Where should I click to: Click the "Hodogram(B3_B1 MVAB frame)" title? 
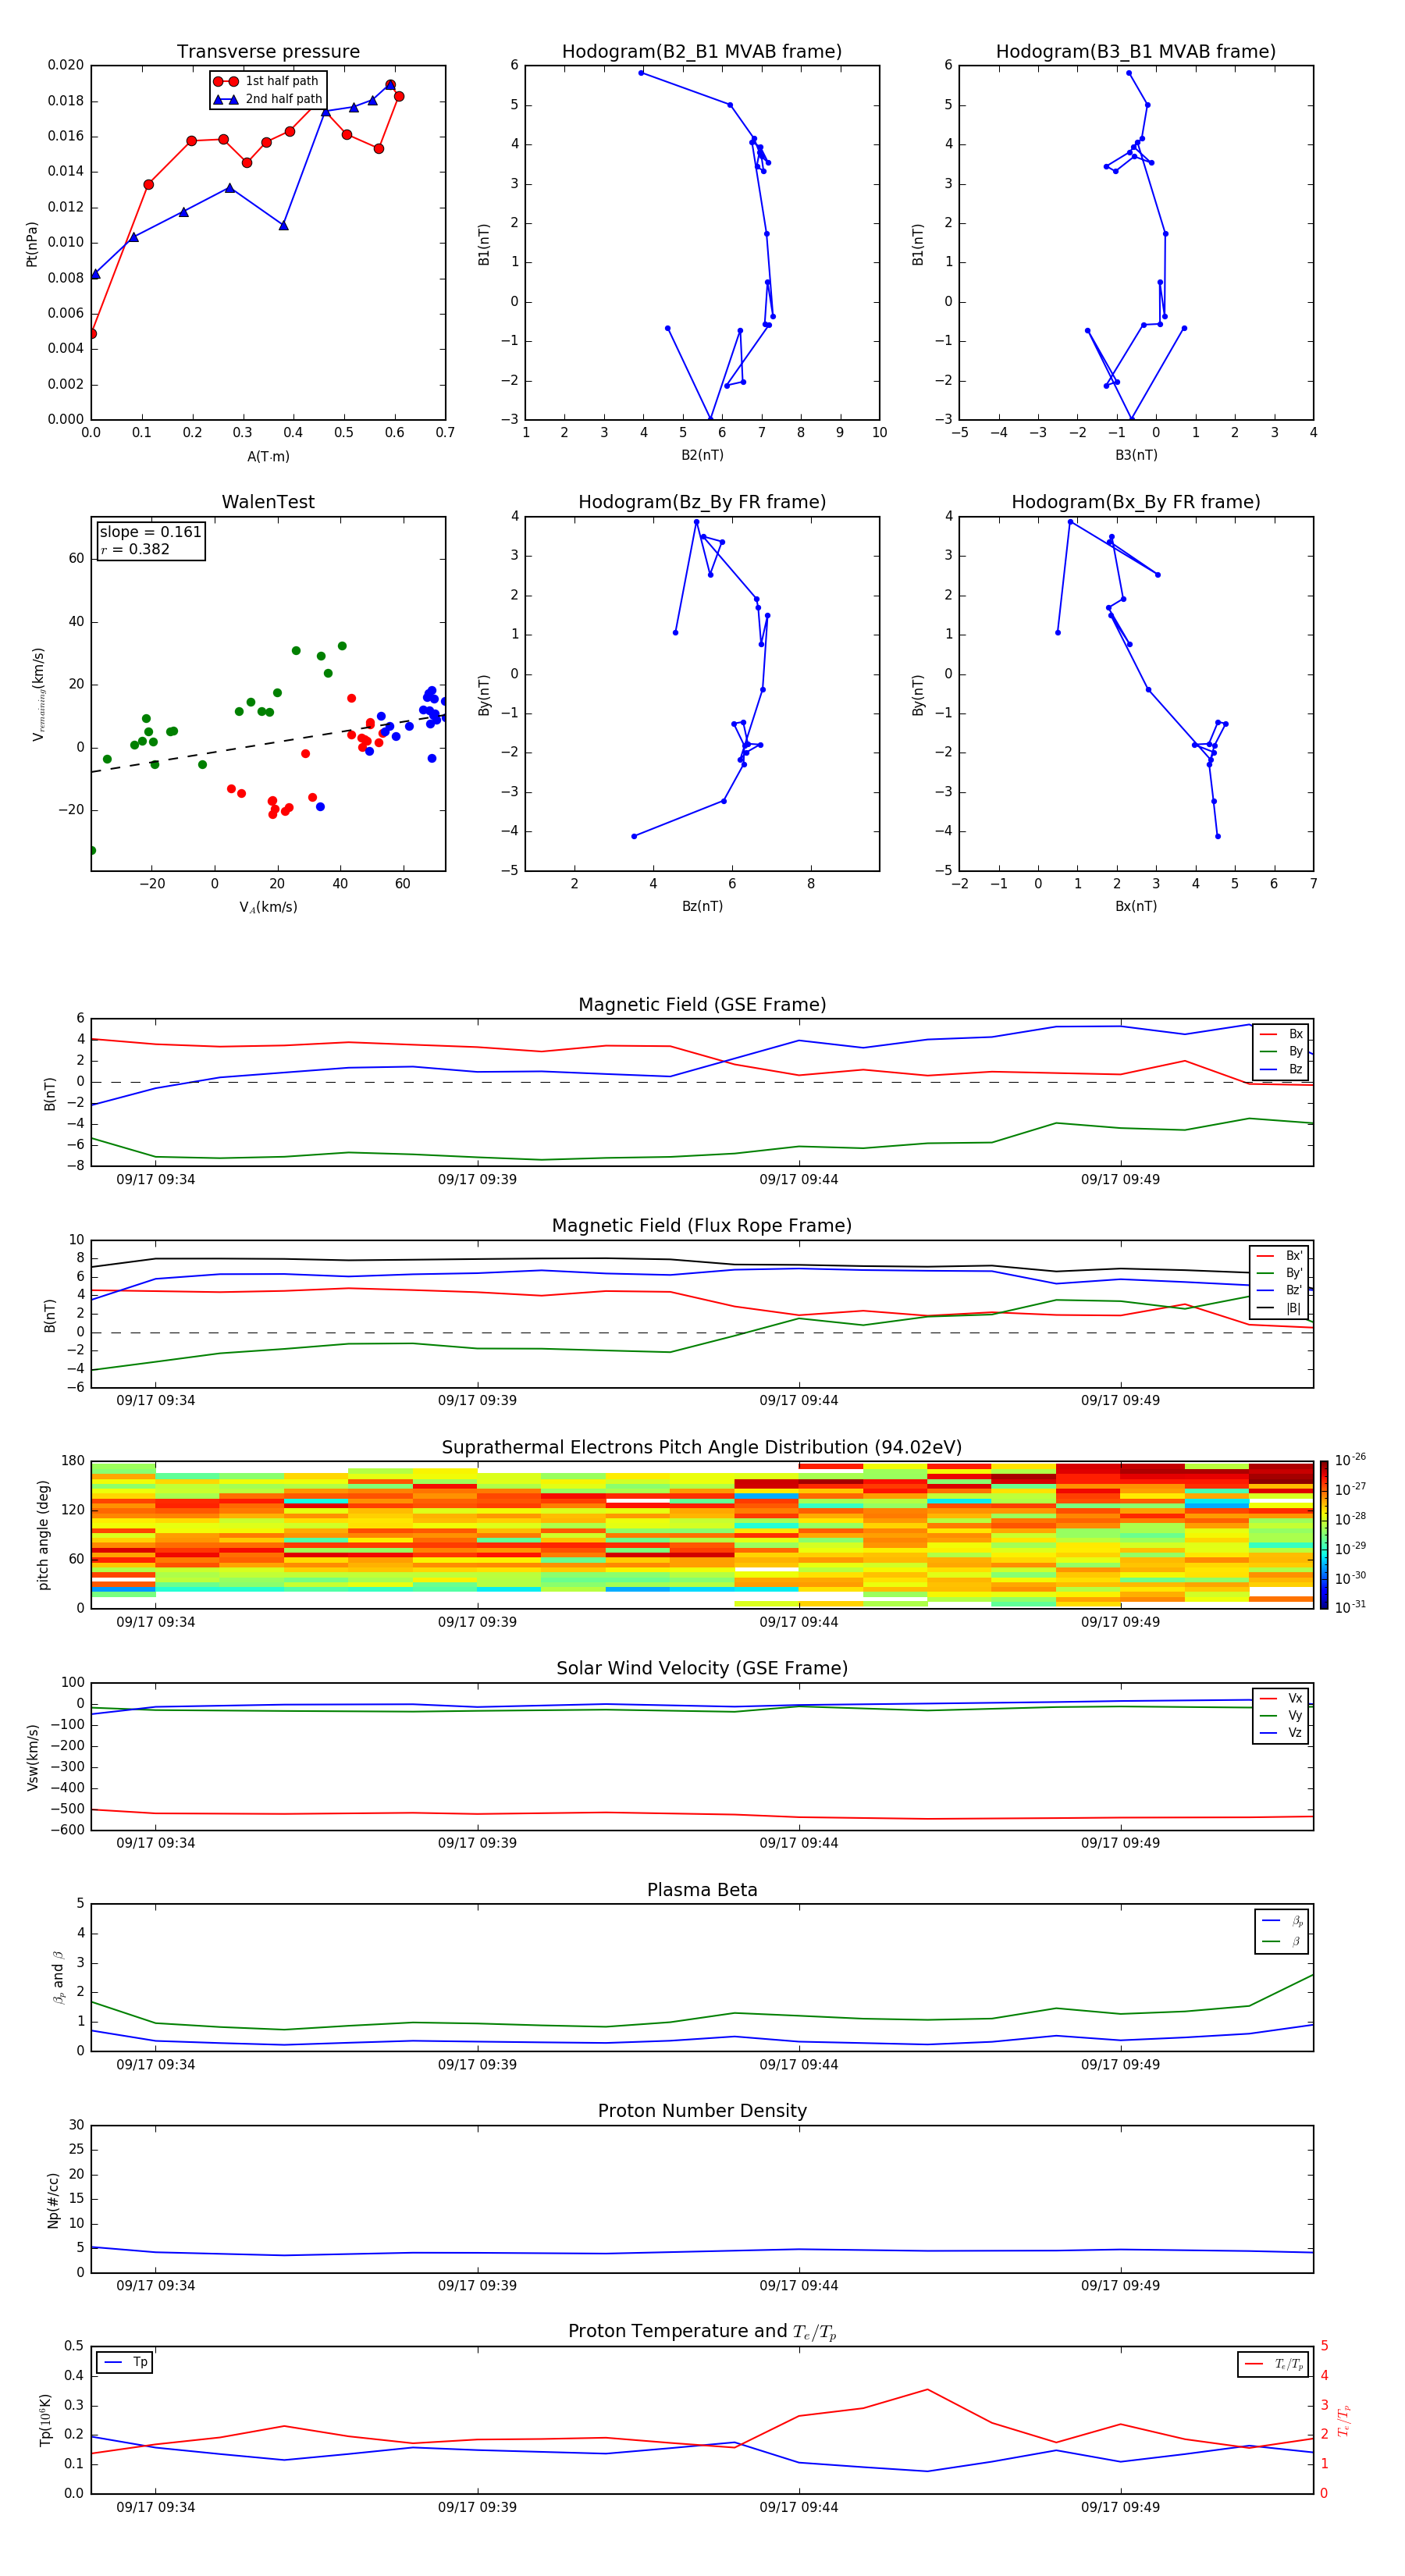pos(1136,52)
